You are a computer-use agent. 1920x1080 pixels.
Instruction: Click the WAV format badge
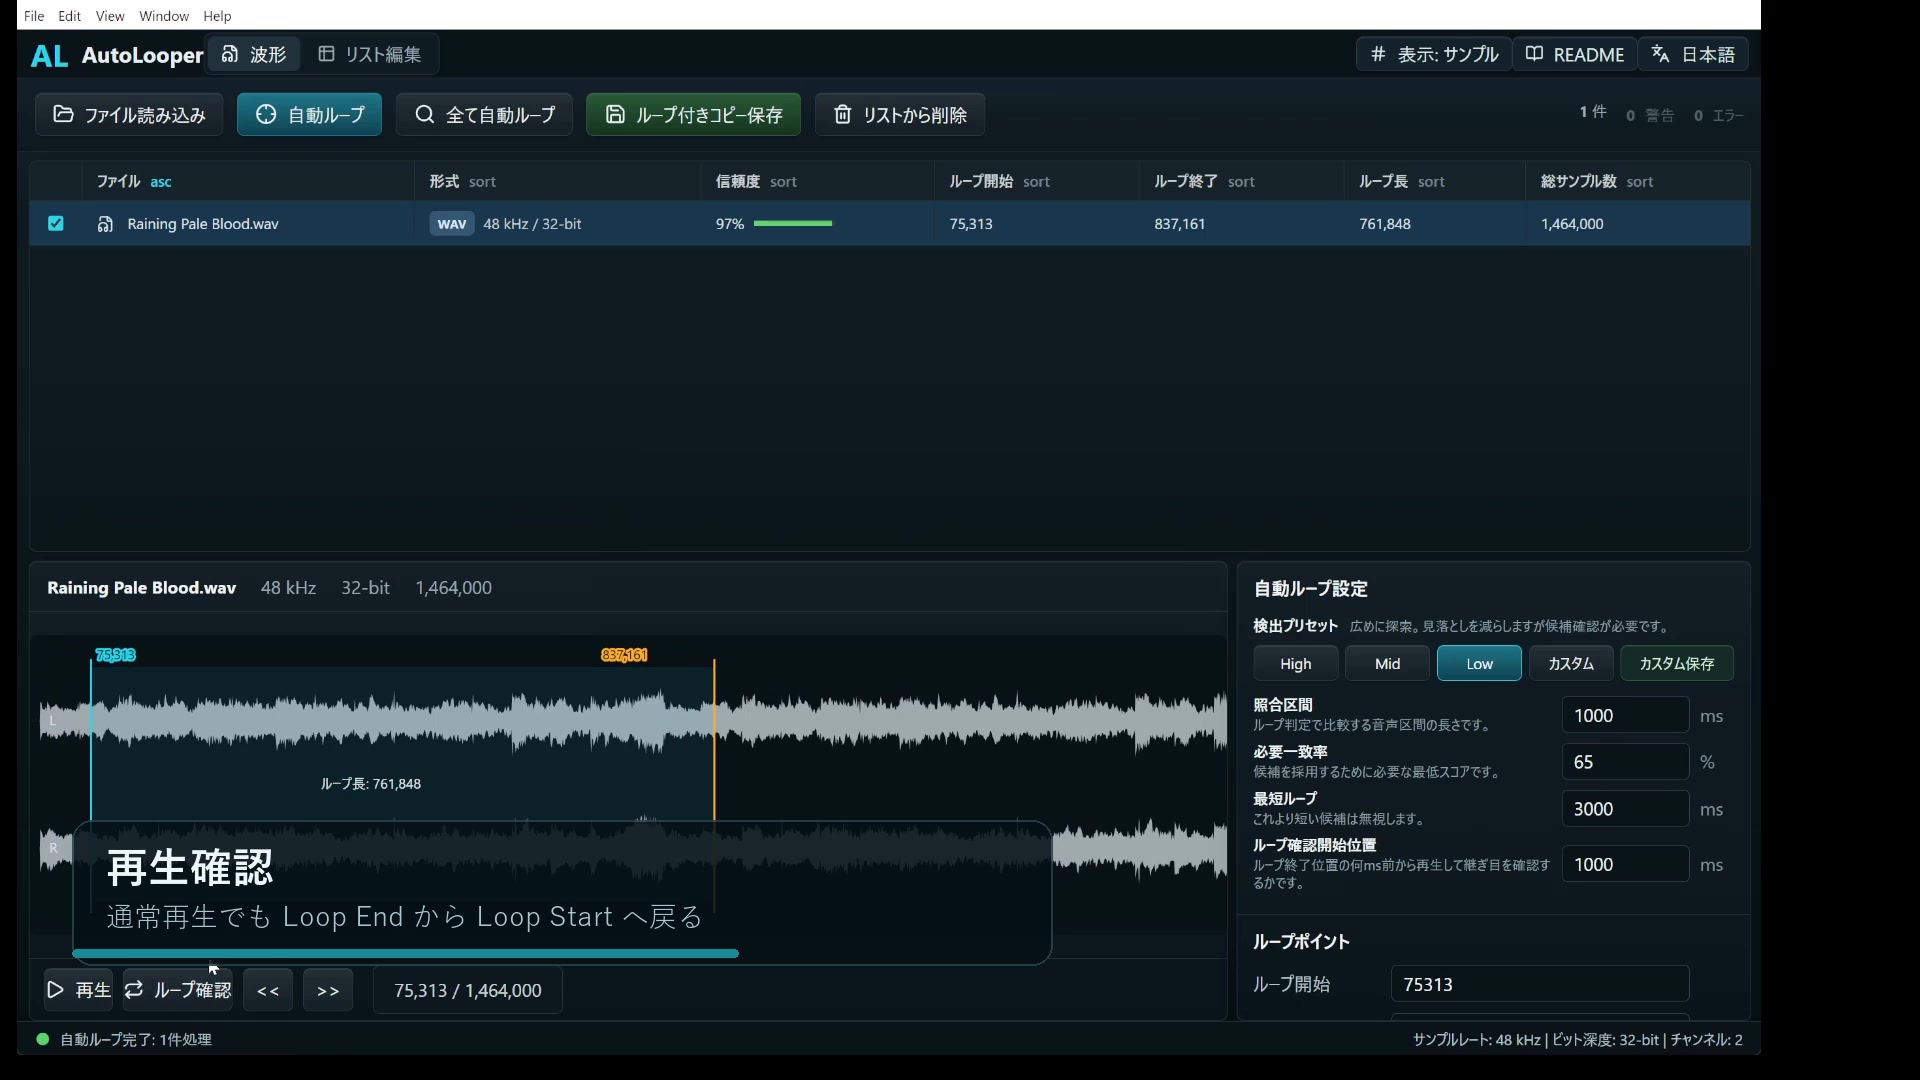point(452,224)
